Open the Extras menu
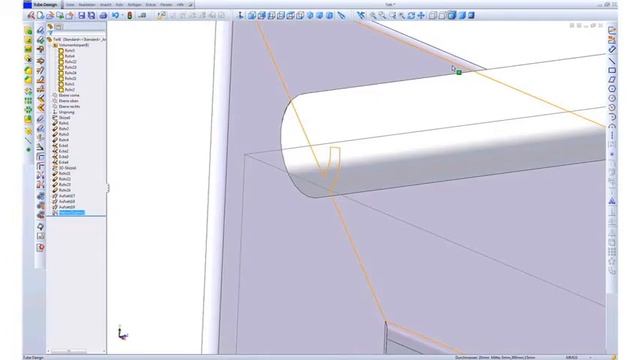The image size is (640, 360). pyautogui.click(x=151, y=5)
